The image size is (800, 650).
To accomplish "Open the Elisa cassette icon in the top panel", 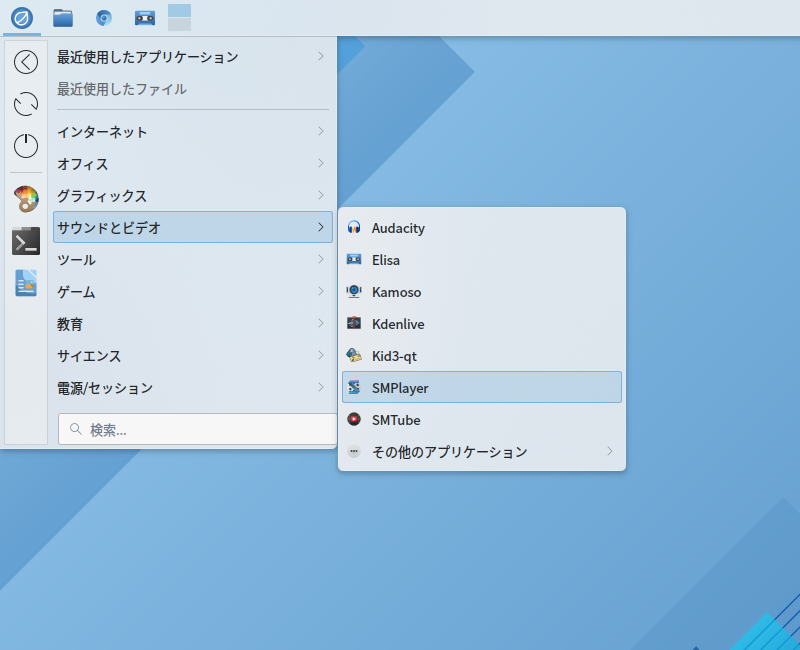I will coord(145,18).
